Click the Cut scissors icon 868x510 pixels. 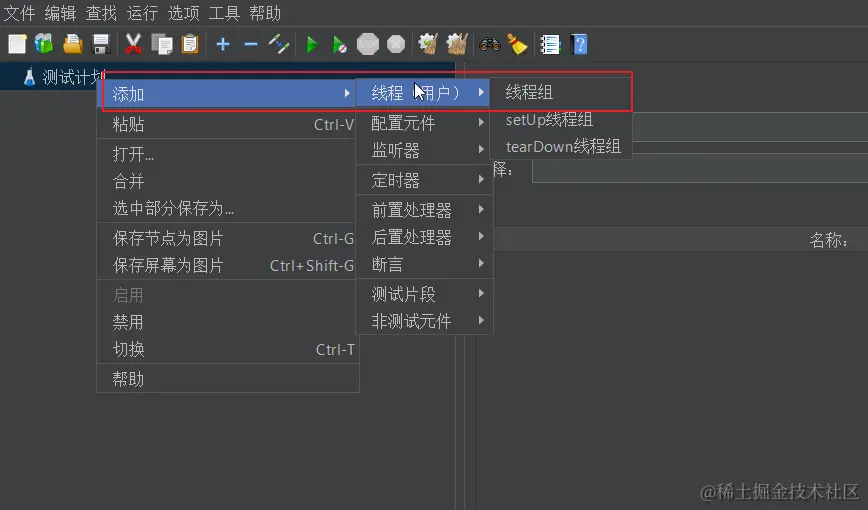tap(133, 44)
